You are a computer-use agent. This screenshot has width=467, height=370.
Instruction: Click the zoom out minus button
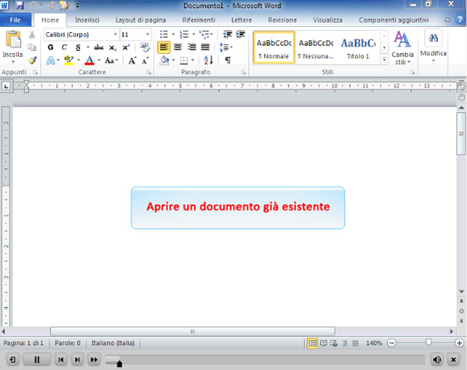click(392, 343)
